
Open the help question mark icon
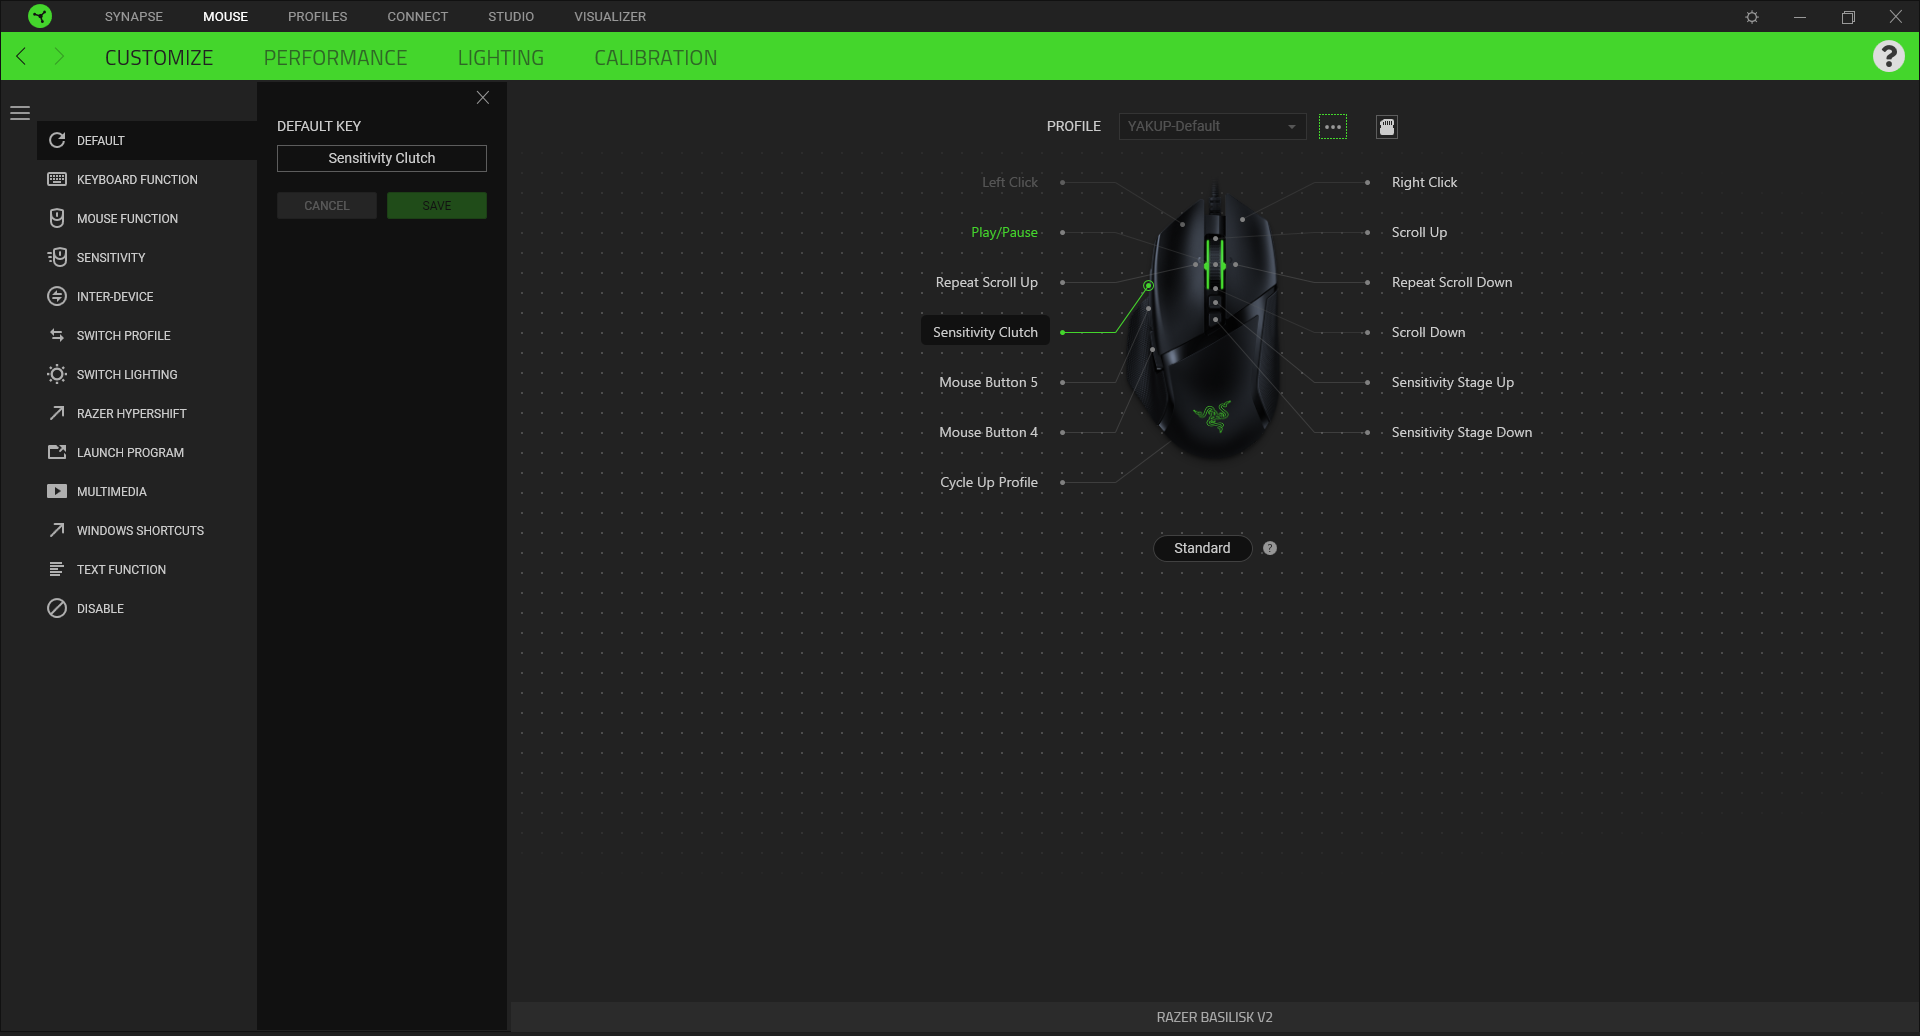click(1888, 56)
